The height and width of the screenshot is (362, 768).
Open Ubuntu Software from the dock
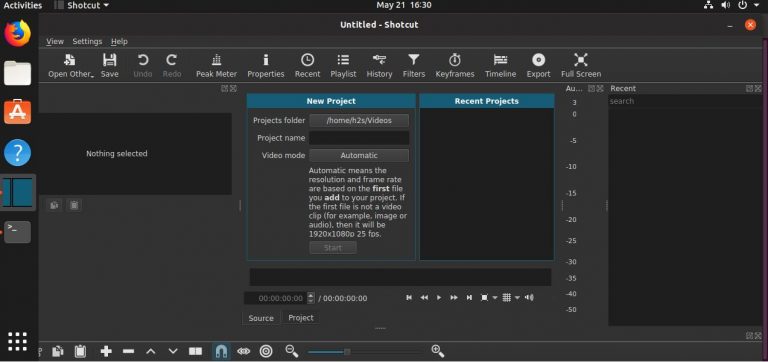point(18,112)
